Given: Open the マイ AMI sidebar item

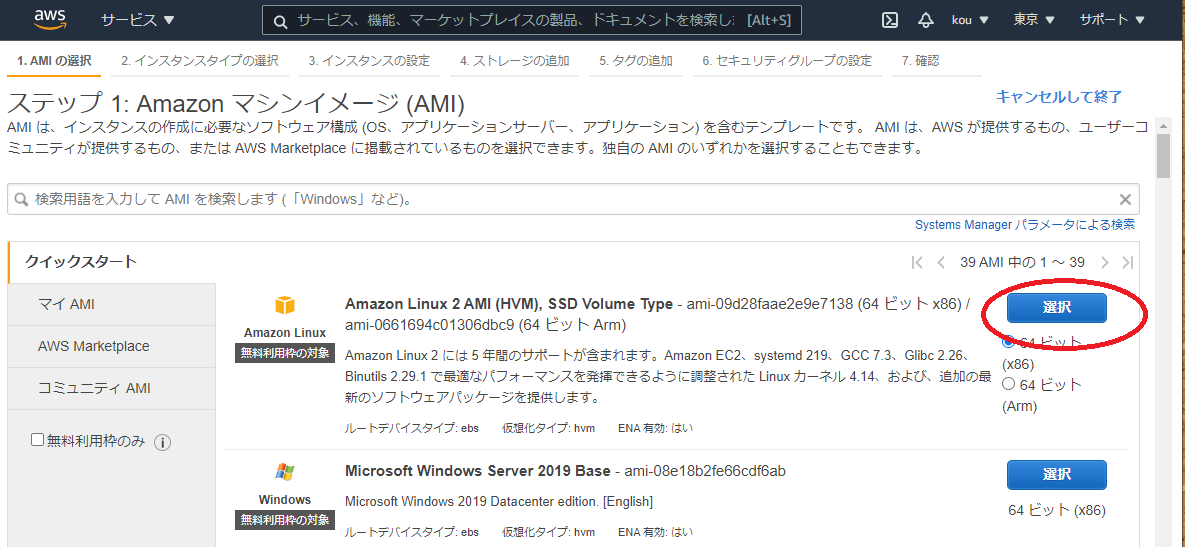Looking at the screenshot, I should [112, 304].
